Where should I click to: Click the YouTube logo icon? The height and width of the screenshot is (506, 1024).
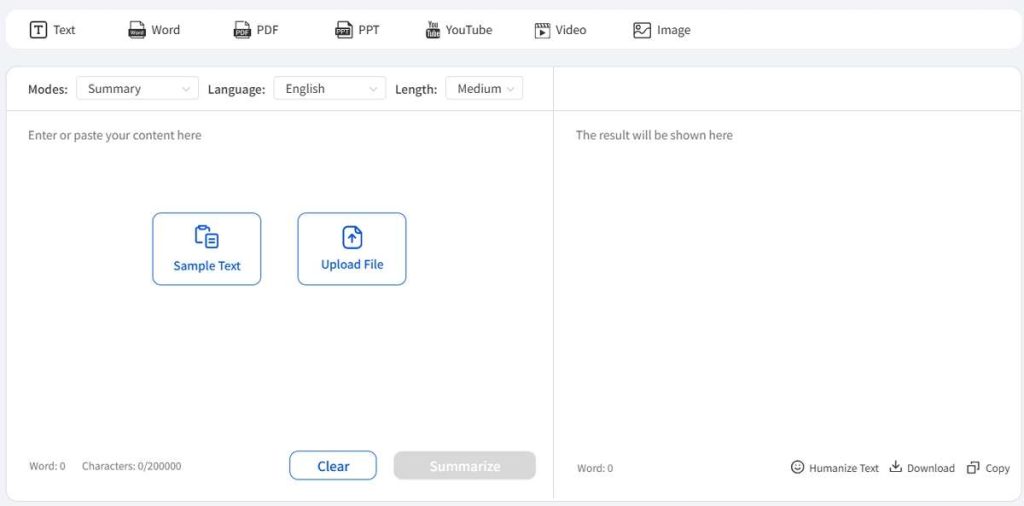(432, 30)
